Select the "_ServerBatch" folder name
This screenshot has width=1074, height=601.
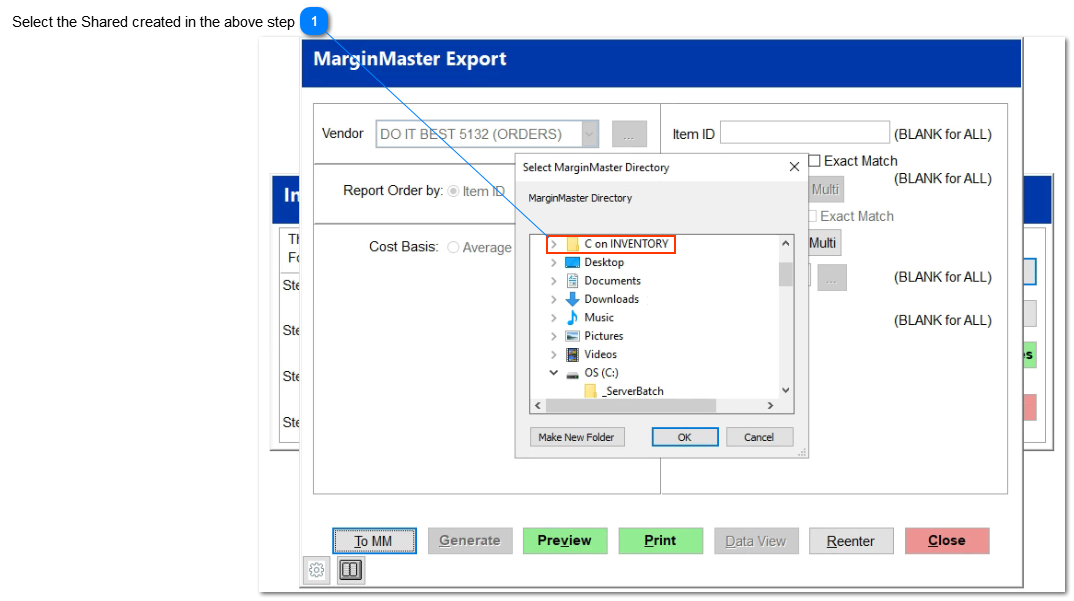(633, 391)
